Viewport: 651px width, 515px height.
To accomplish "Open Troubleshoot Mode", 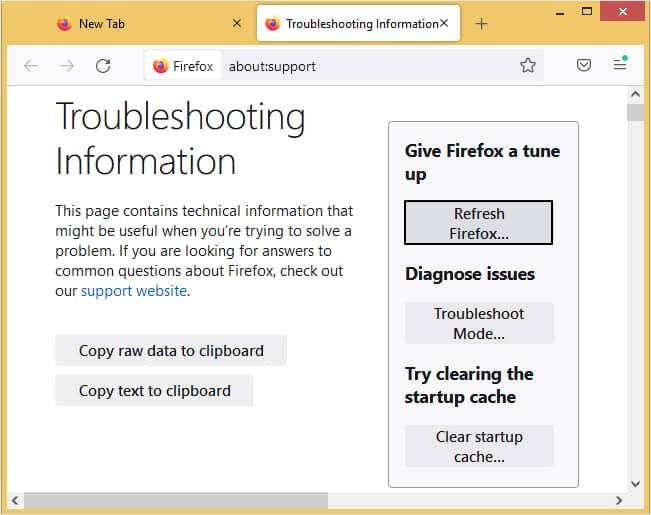I will click(479, 323).
